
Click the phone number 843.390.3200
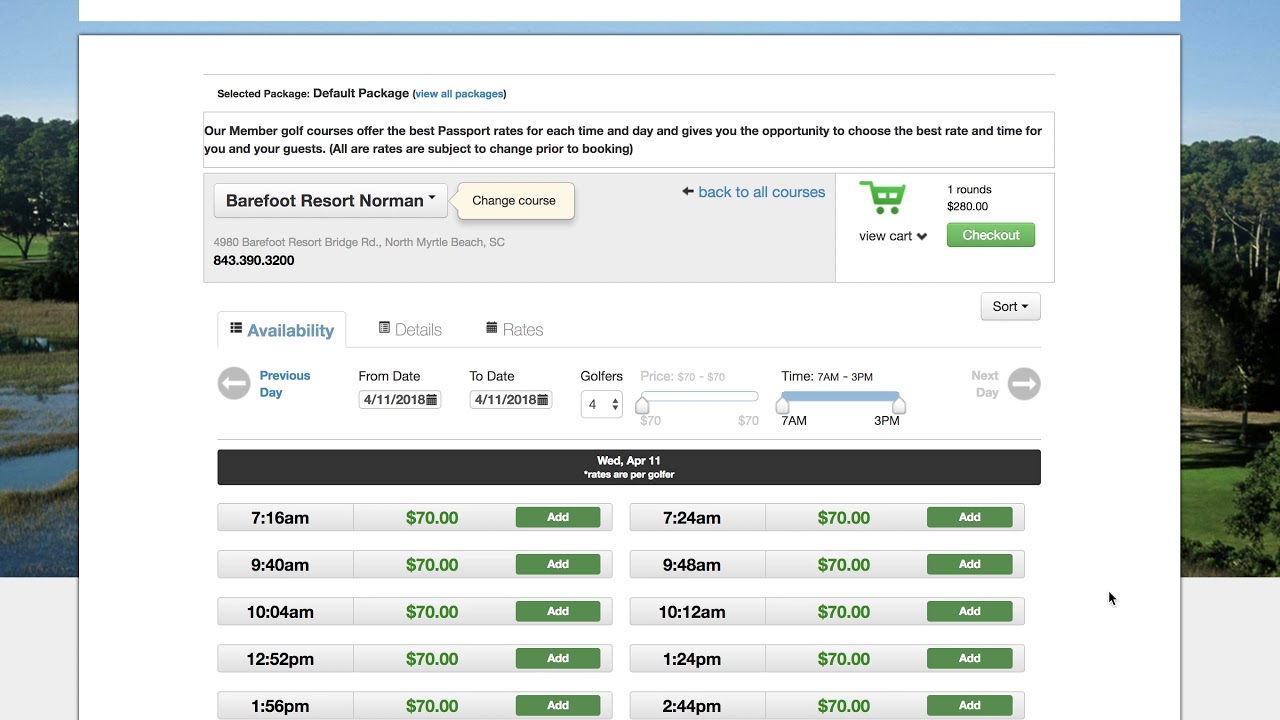254,260
